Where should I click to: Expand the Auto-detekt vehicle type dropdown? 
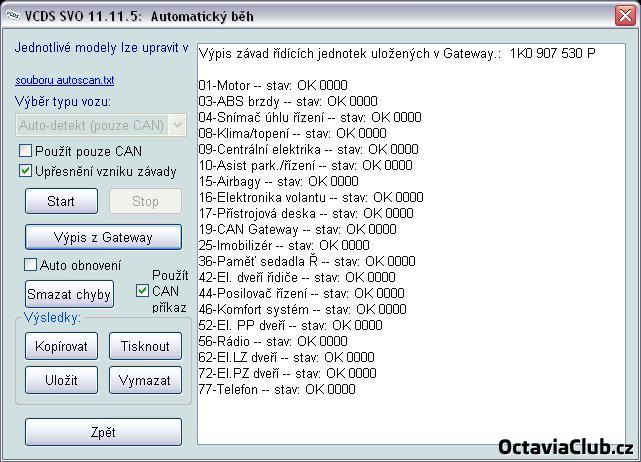pos(178,125)
